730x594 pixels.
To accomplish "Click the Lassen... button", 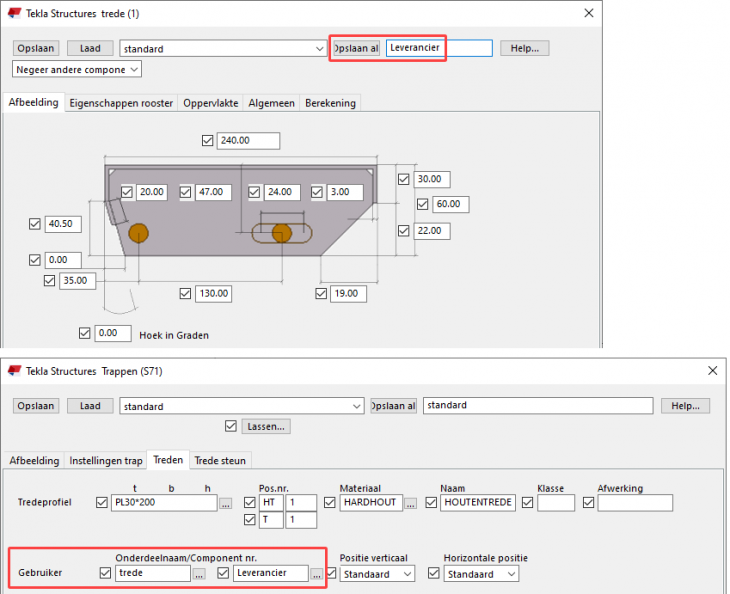I will [268, 426].
